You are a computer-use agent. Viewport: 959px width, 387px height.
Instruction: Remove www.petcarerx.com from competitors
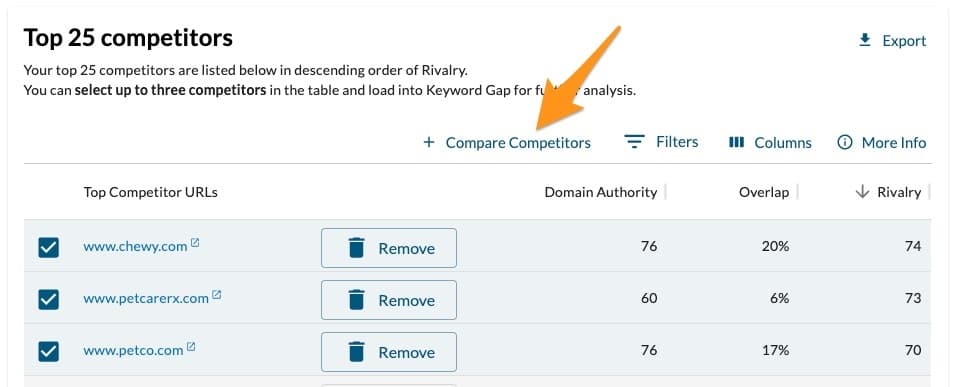click(x=389, y=300)
